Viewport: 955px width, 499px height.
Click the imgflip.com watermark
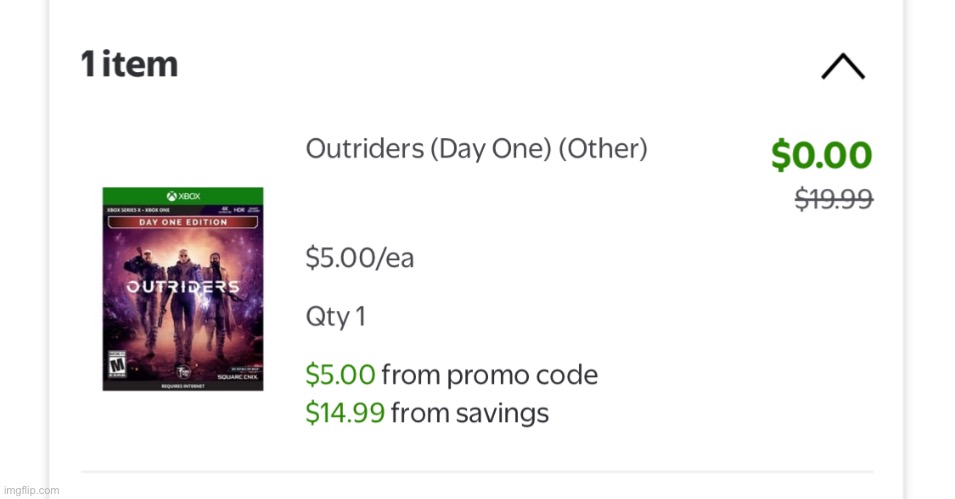[32, 490]
